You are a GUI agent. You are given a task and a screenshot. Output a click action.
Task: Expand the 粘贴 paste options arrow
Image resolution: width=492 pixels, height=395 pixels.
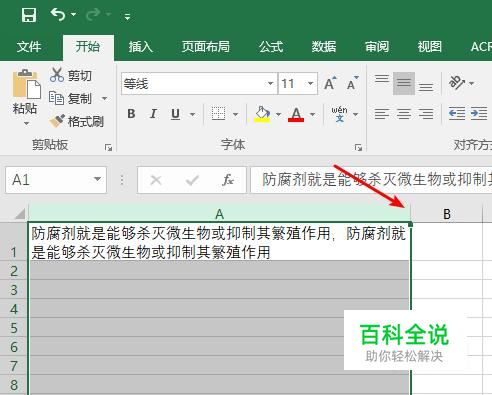point(26,124)
